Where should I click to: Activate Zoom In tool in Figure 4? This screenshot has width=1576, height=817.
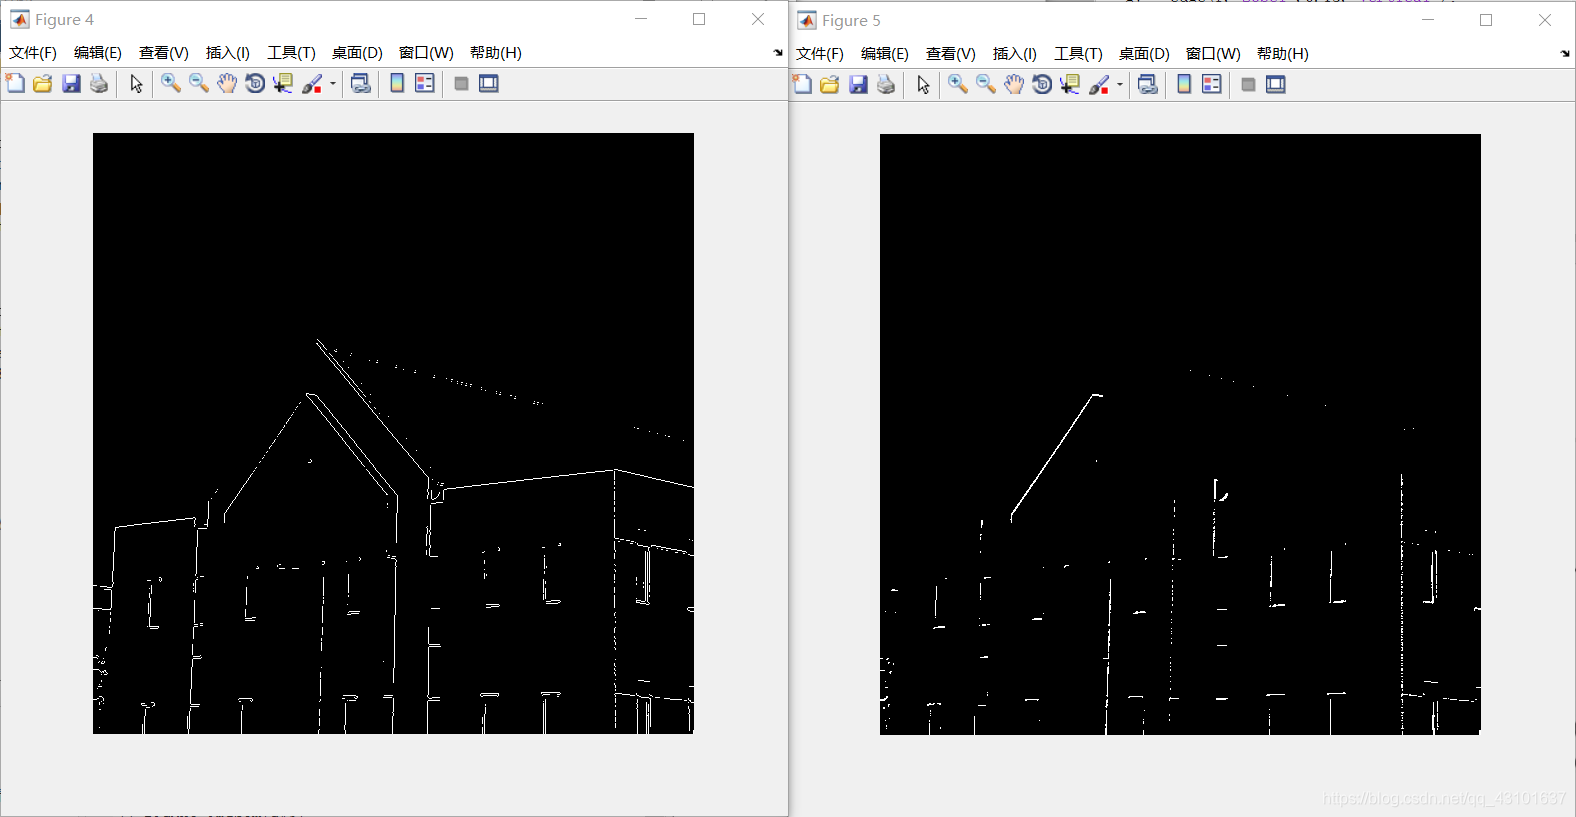click(x=171, y=83)
